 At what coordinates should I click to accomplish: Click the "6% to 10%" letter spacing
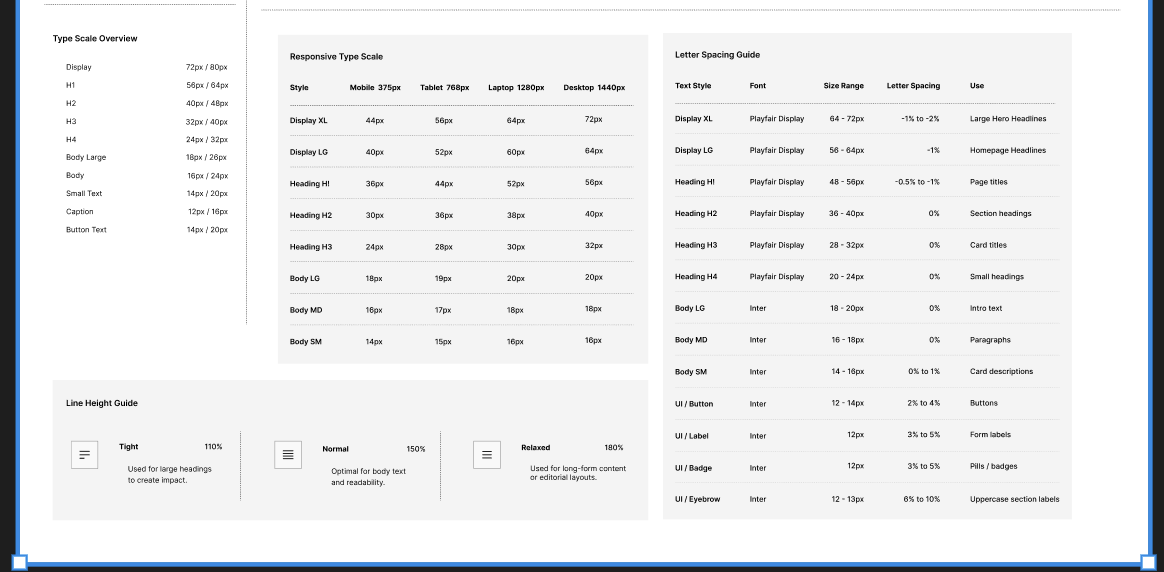(921, 499)
